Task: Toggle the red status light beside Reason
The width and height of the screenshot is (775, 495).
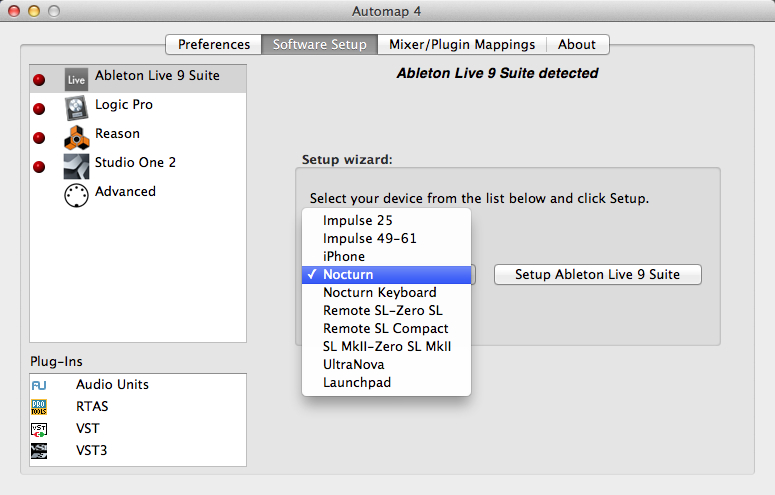Action: tap(40, 138)
